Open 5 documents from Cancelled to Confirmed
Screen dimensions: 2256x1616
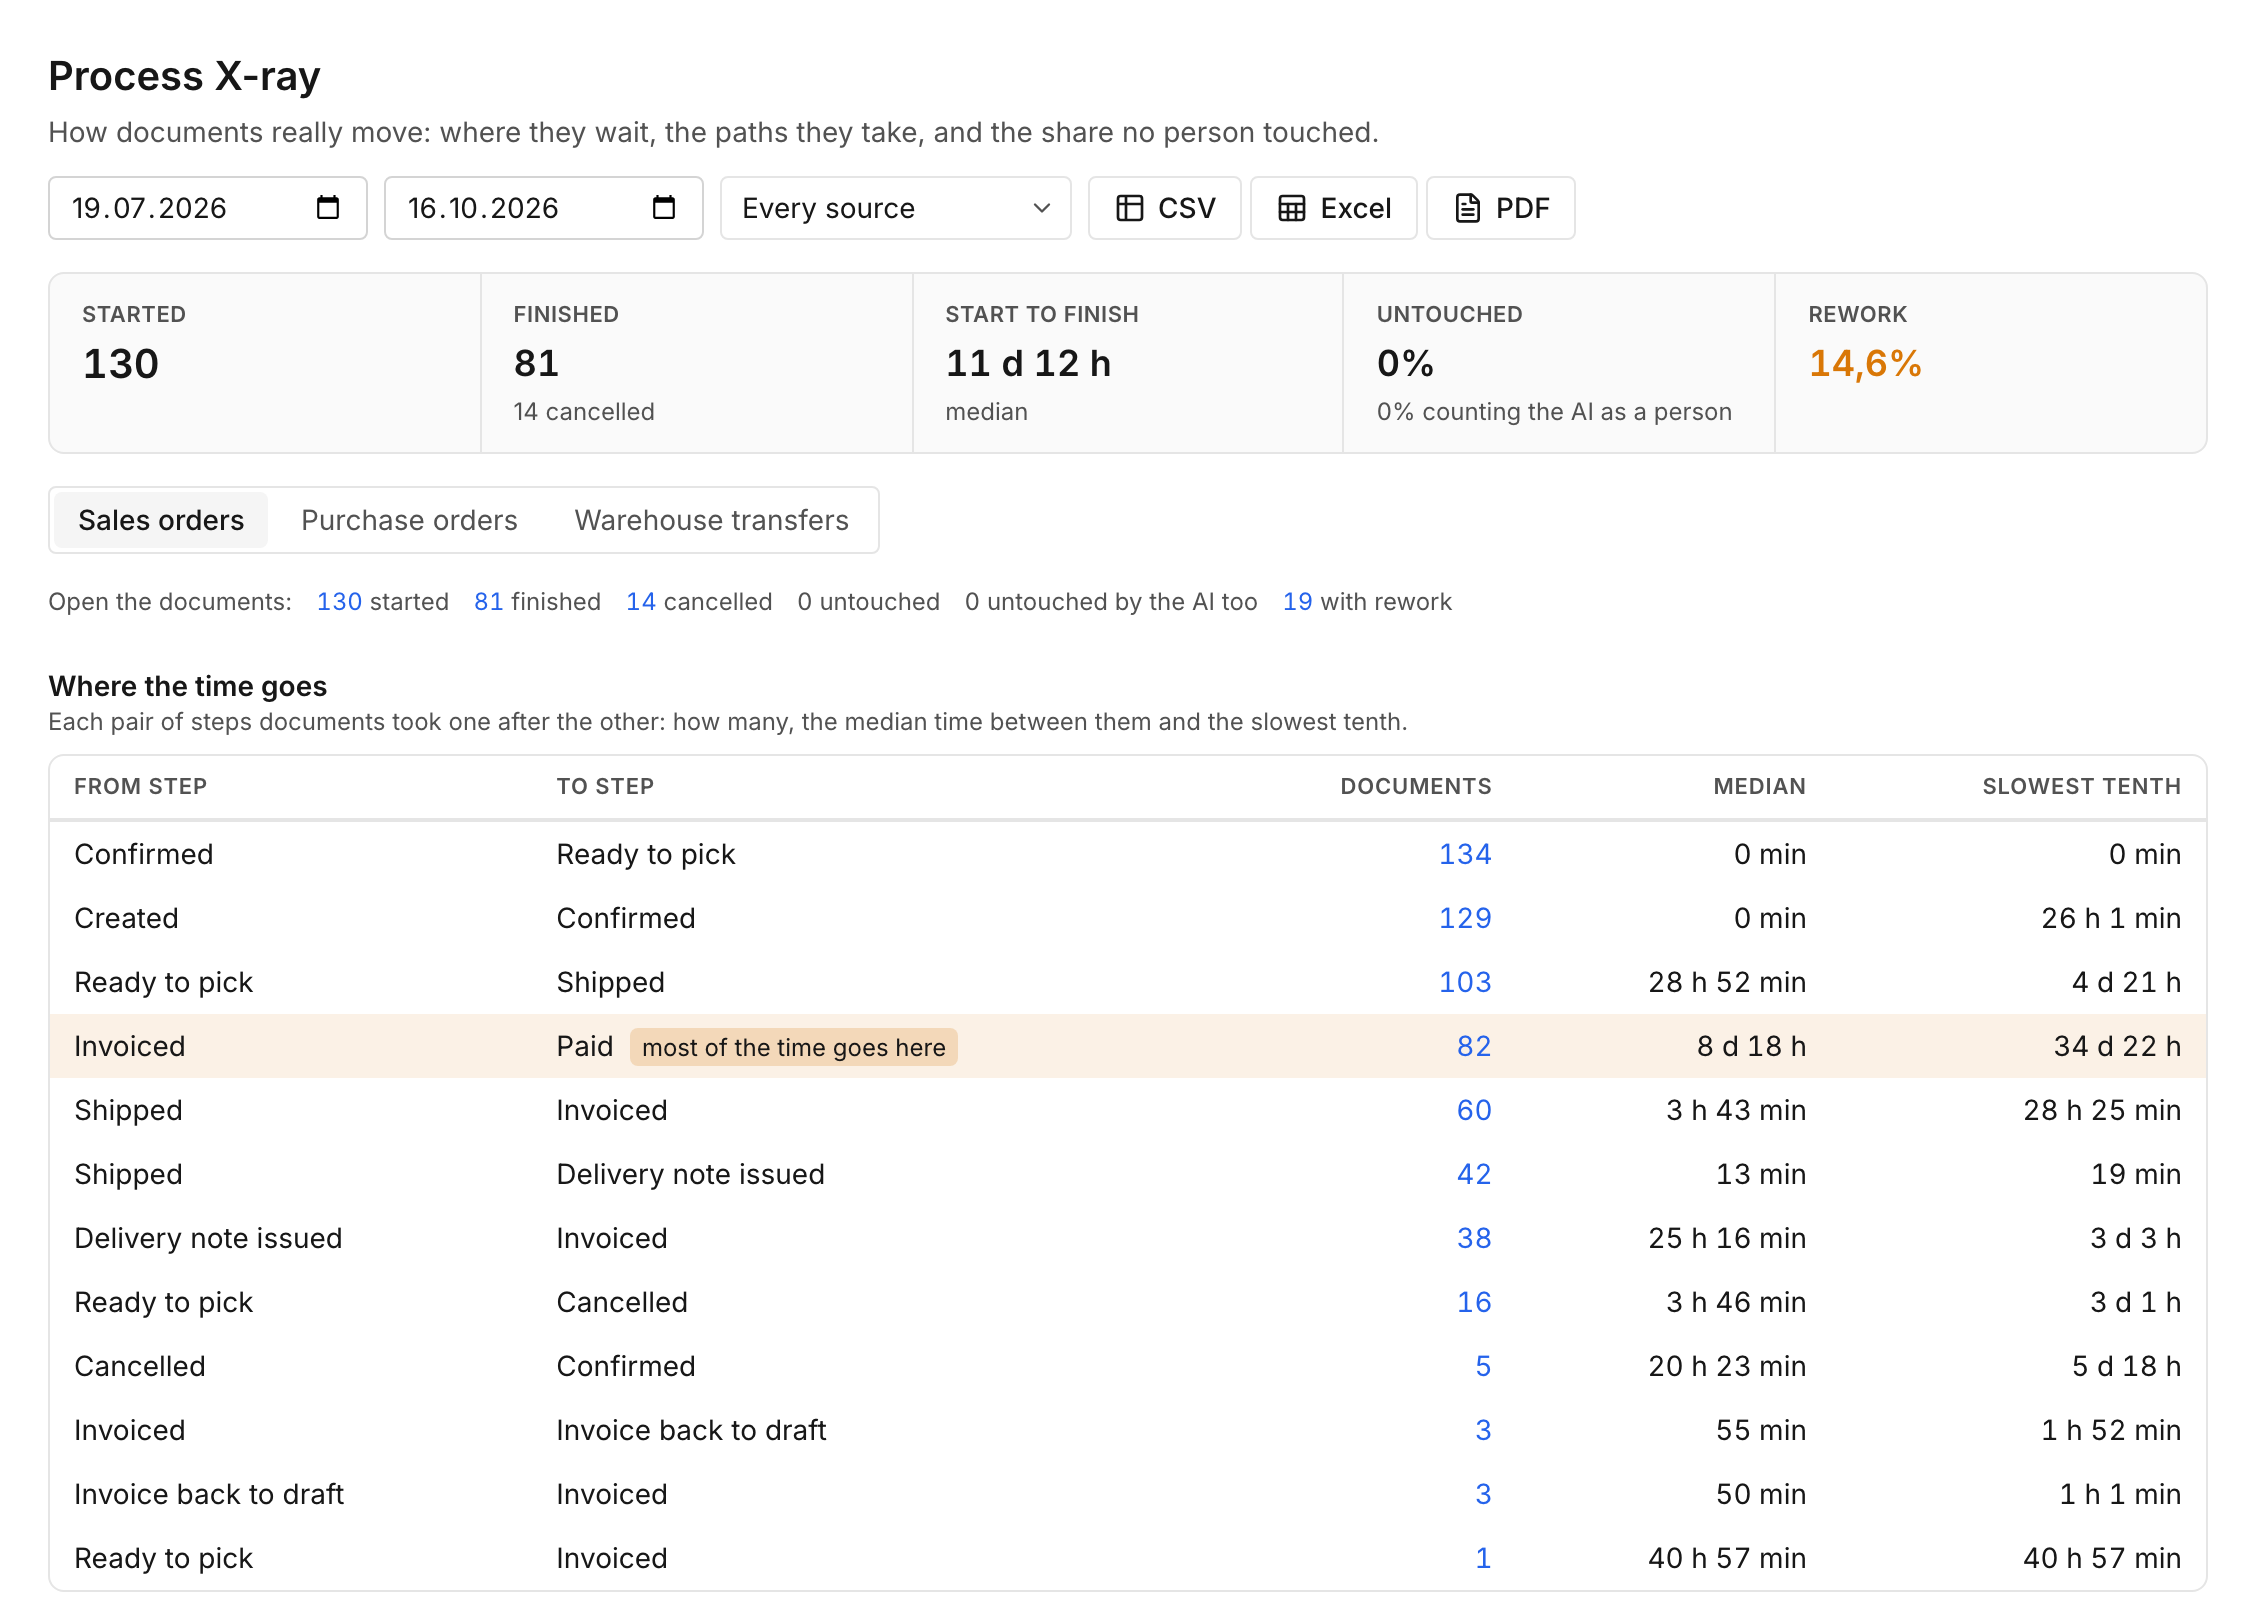(1483, 1366)
